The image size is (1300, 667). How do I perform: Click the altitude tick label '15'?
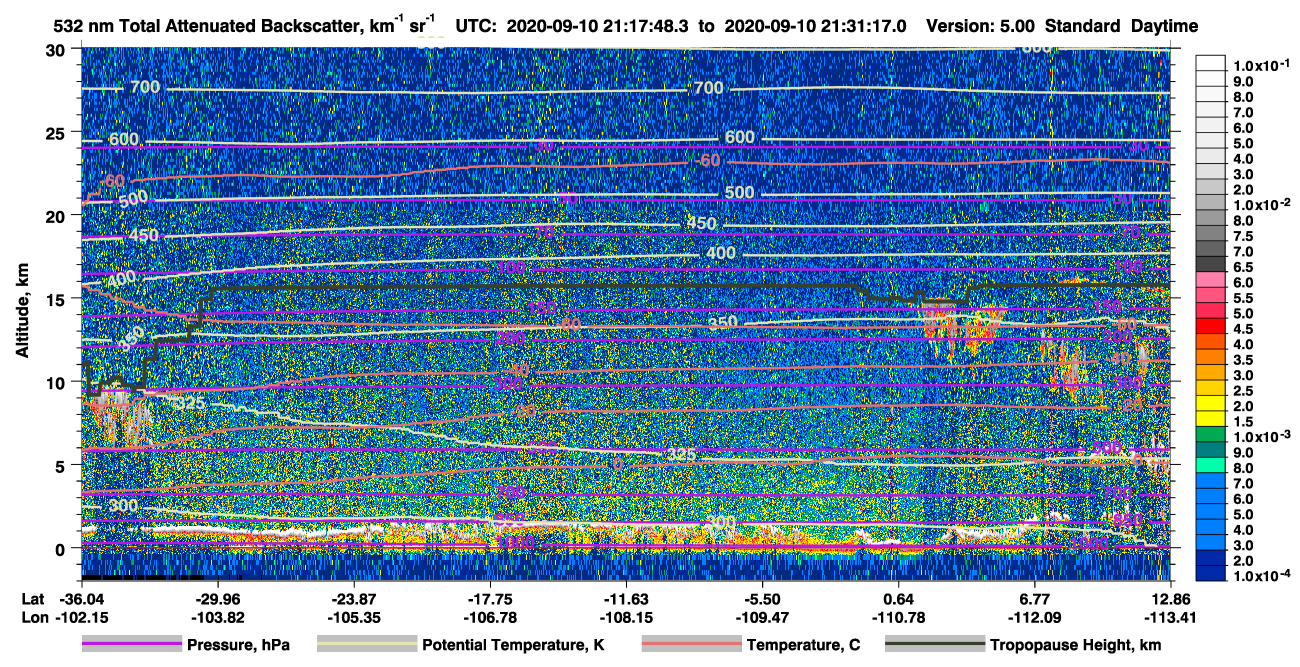[58, 299]
